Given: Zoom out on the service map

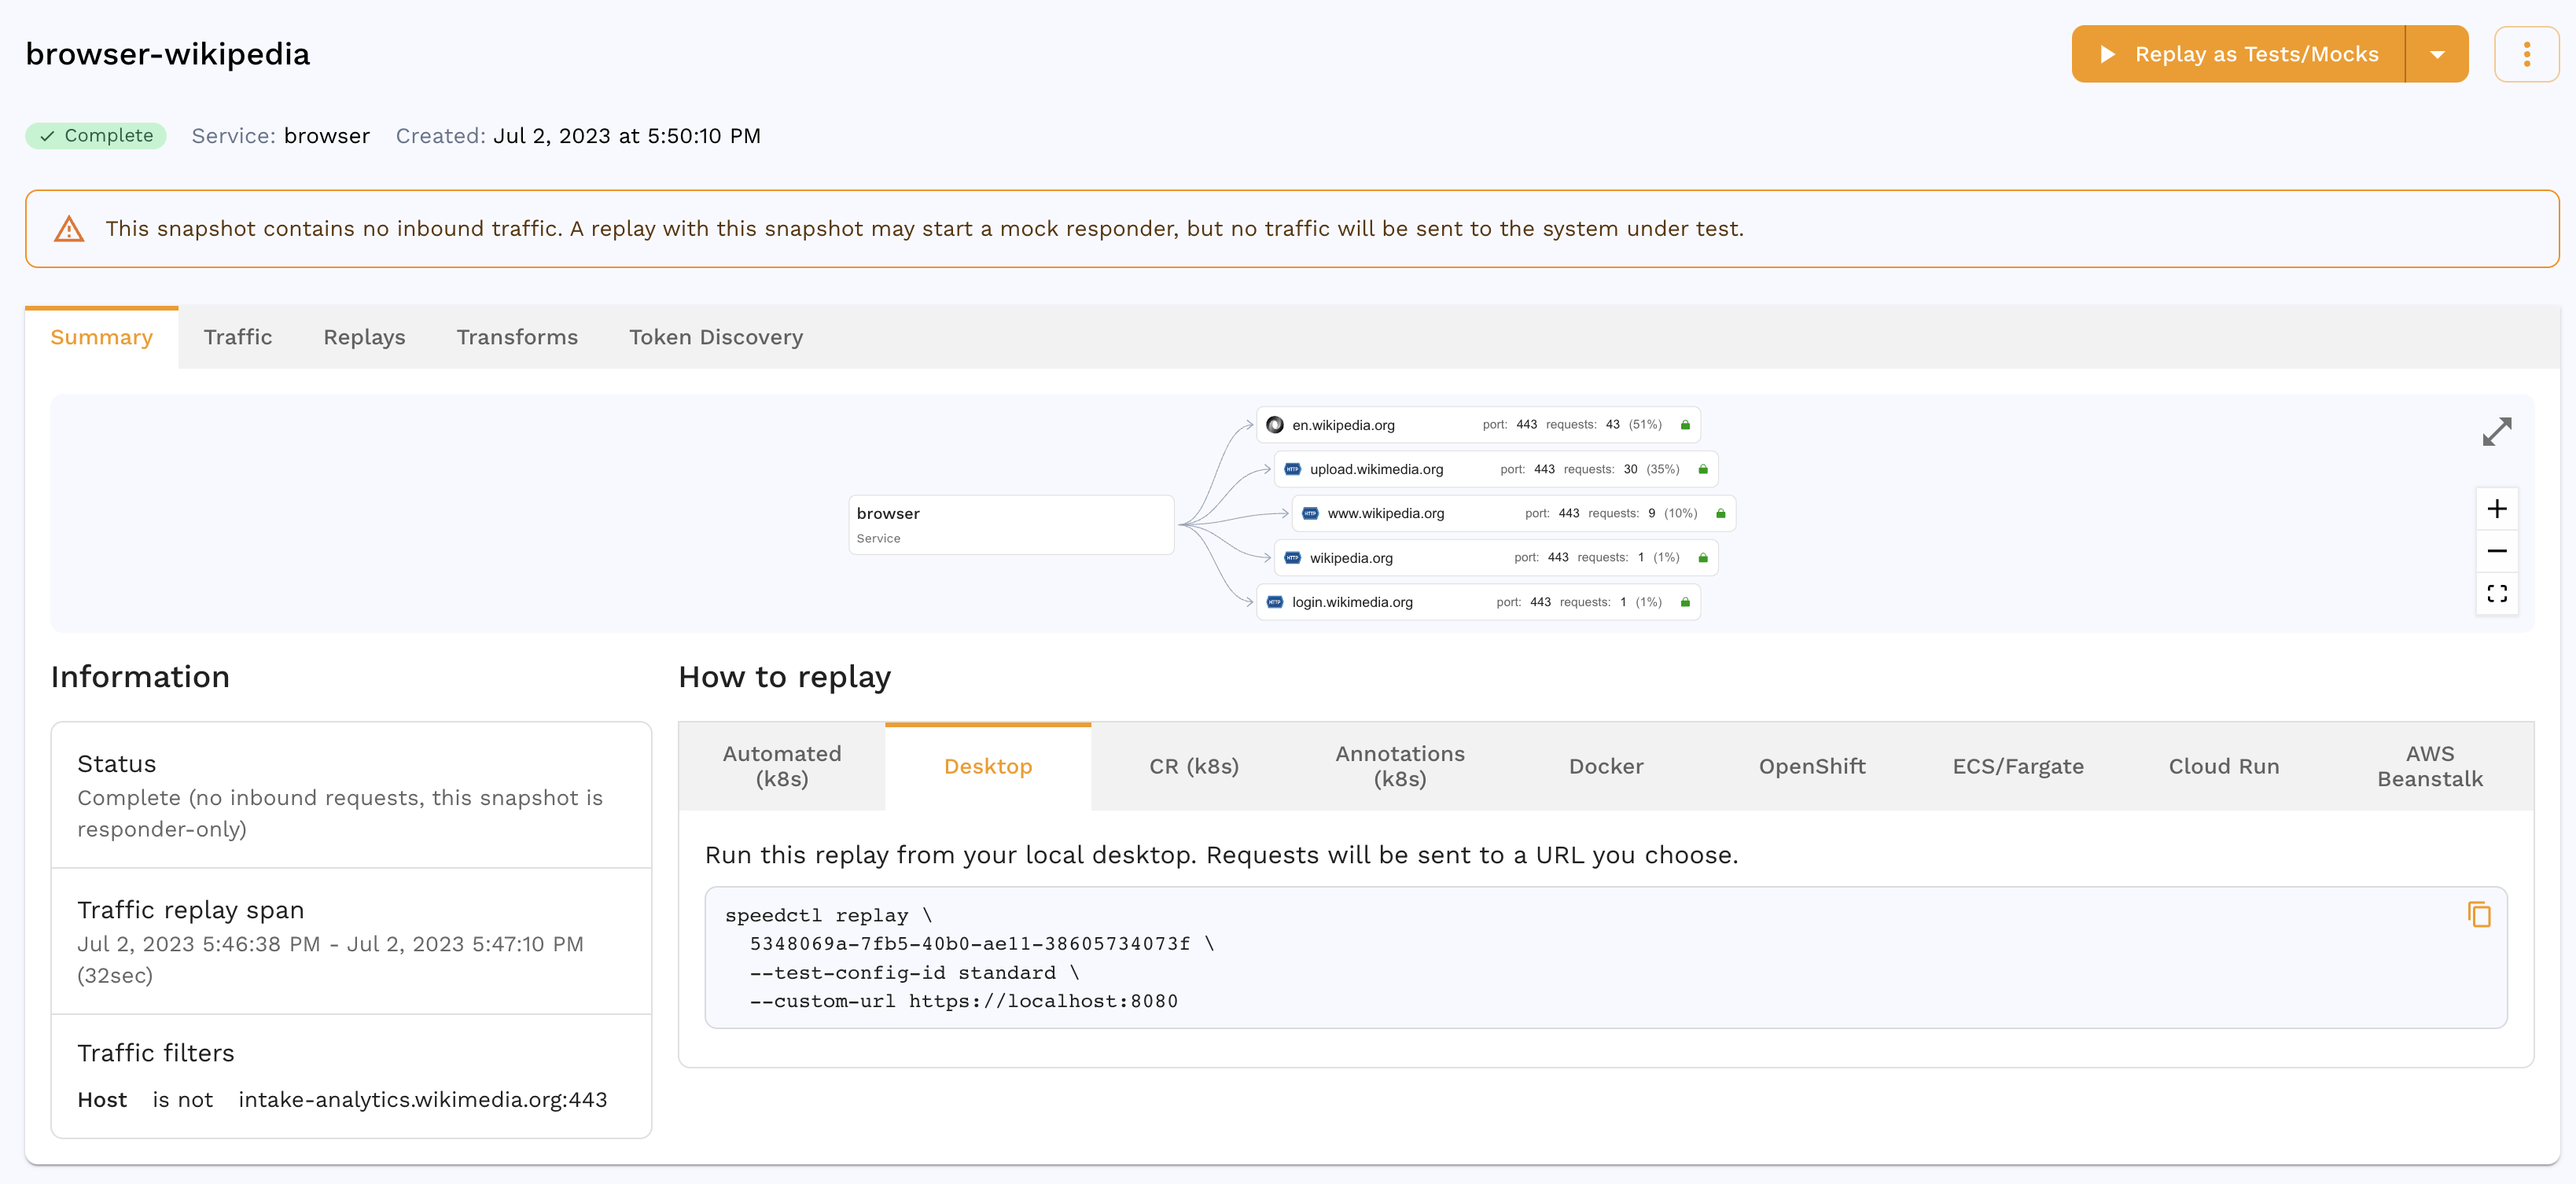Looking at the screenshot, I should pyautogui.click(x=2497, y=551).
